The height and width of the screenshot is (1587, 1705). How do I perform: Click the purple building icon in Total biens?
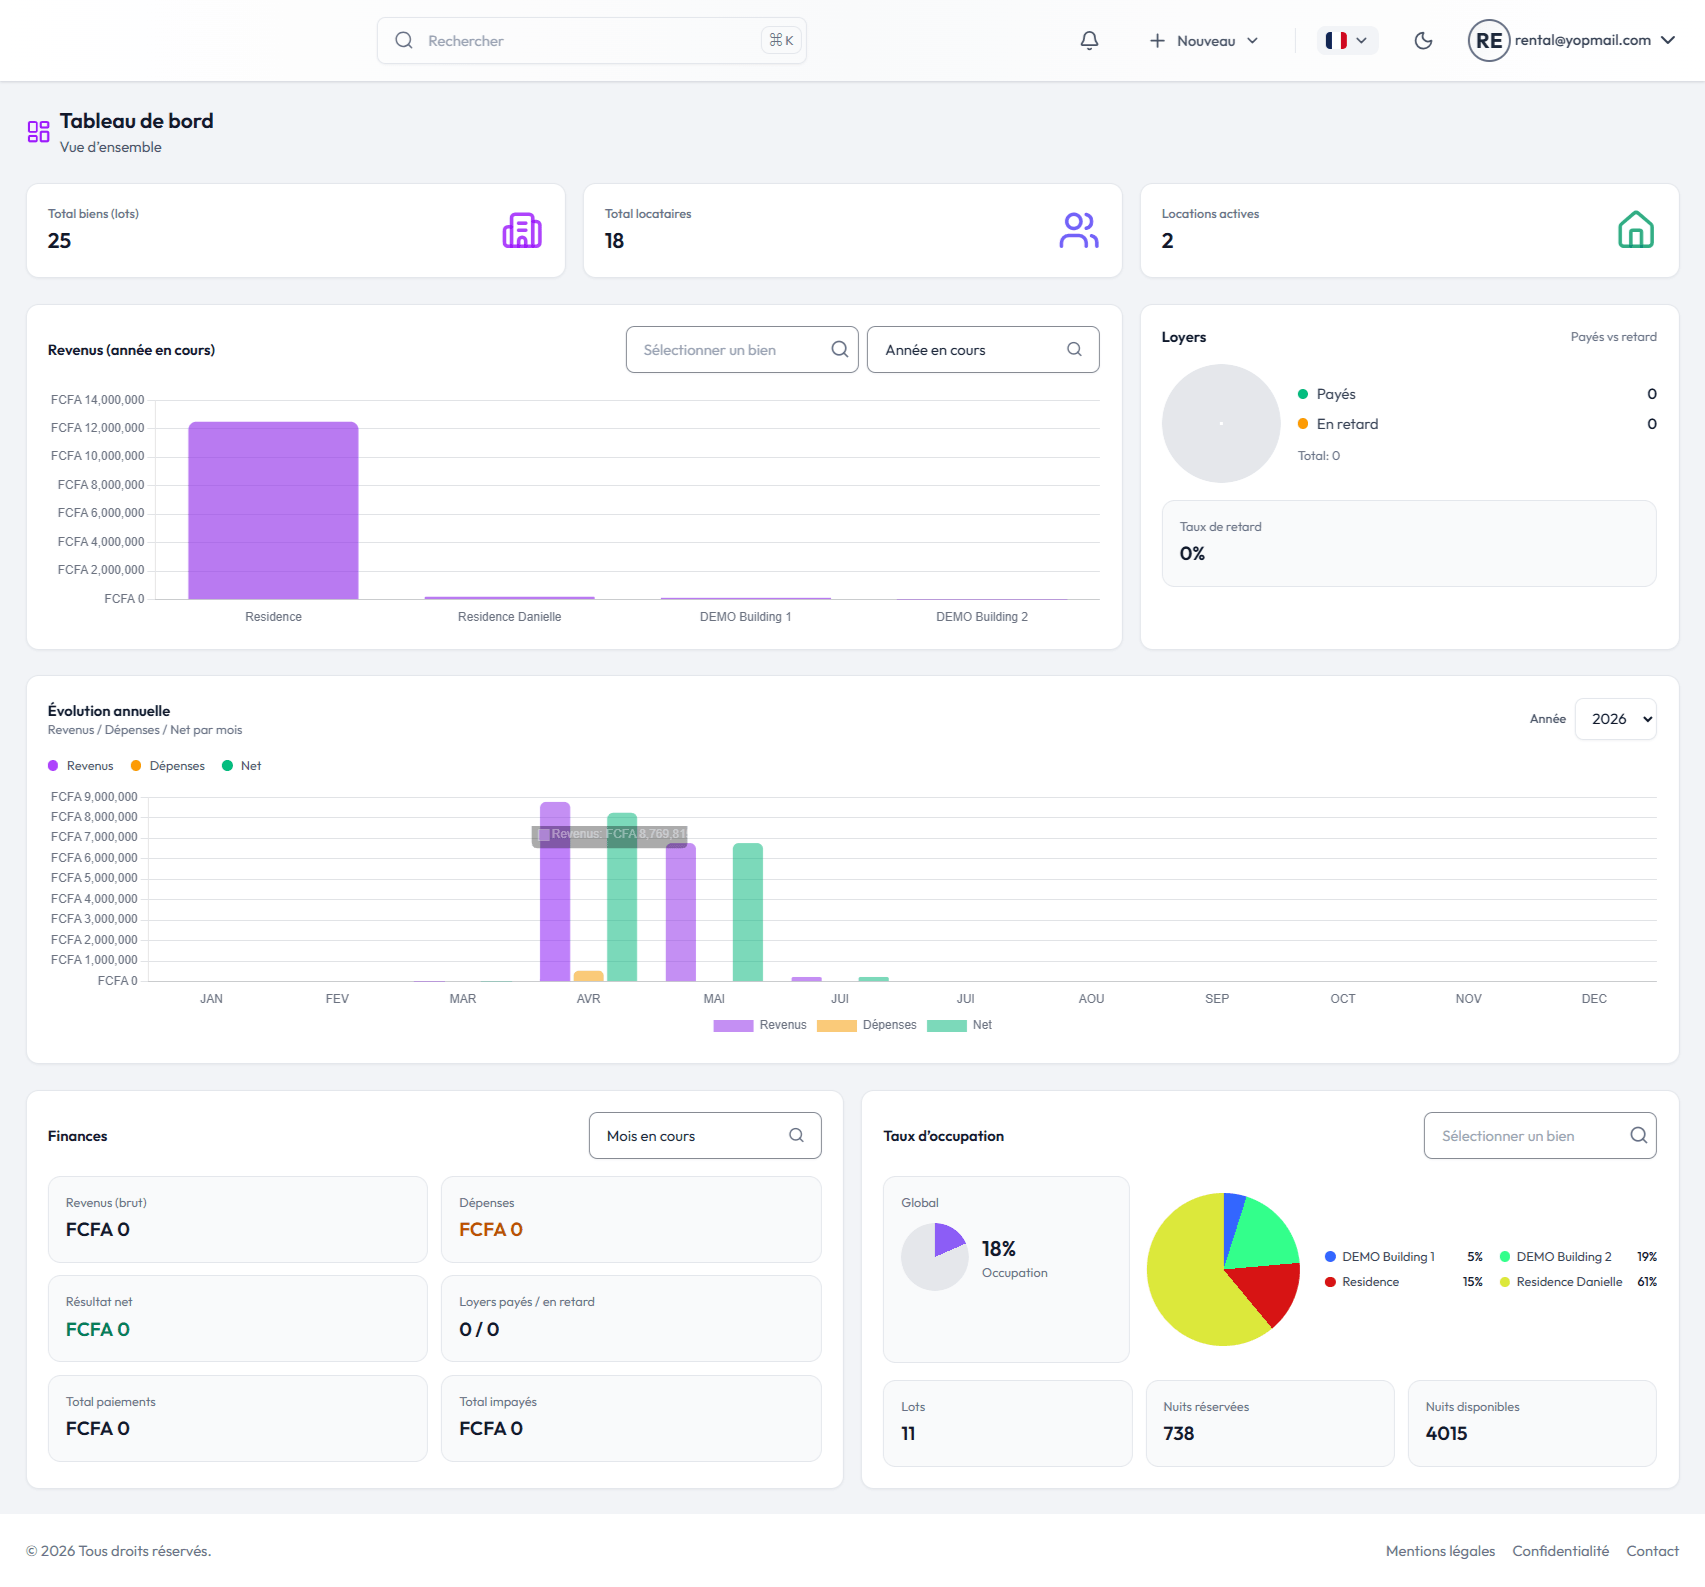click(x=522, y=231)
